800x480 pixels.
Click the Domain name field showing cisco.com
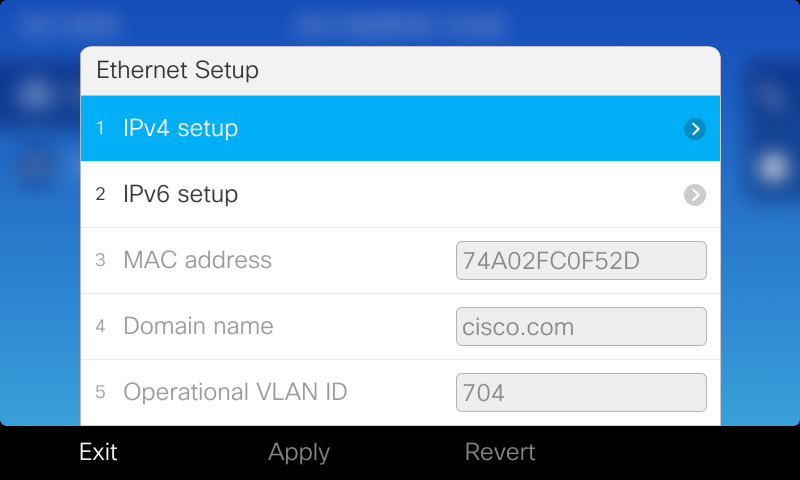pyautogui.click(x=581, y=326)
